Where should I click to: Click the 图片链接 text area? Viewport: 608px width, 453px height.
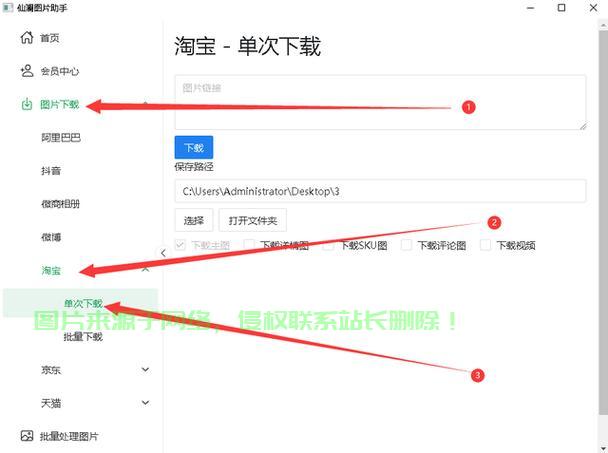[380, 102]
